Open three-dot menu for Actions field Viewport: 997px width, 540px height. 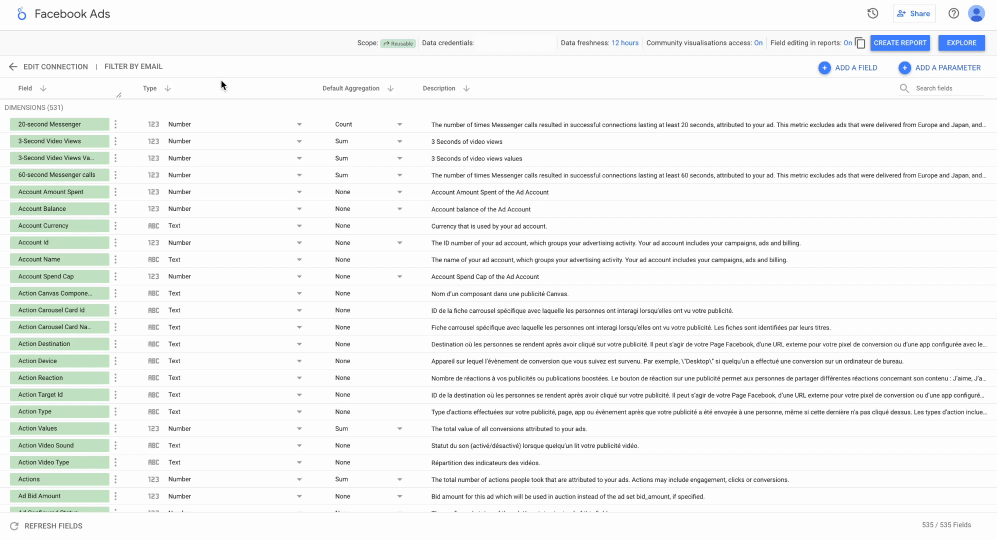(115, 479)
